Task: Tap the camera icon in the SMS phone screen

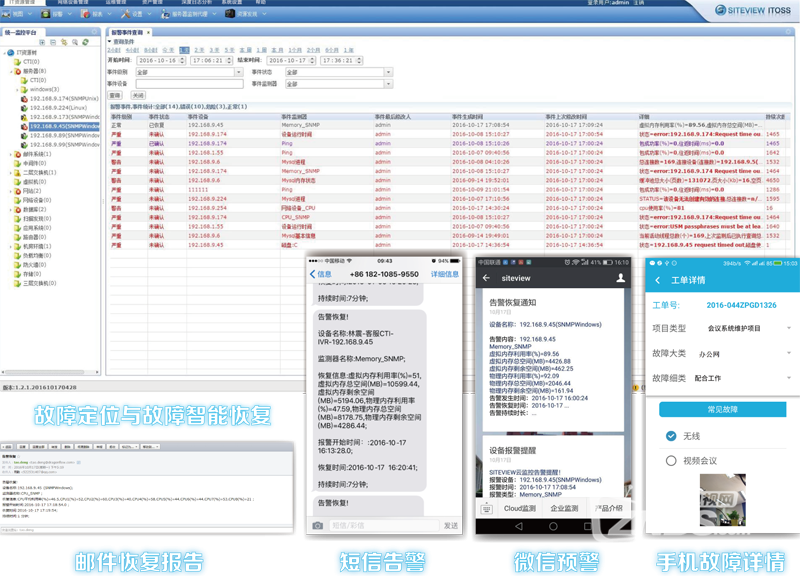Action: point(317,525)
